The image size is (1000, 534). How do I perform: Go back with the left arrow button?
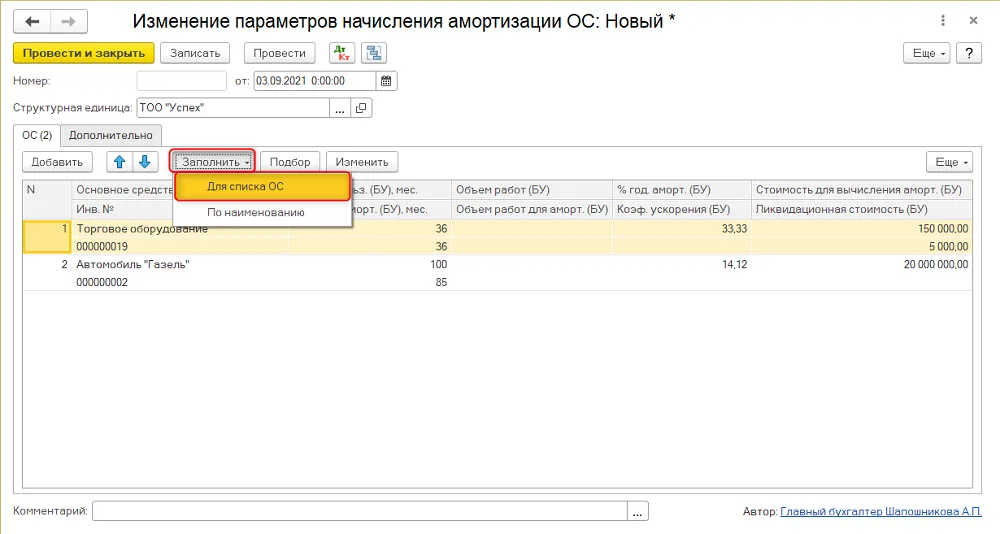32,22
